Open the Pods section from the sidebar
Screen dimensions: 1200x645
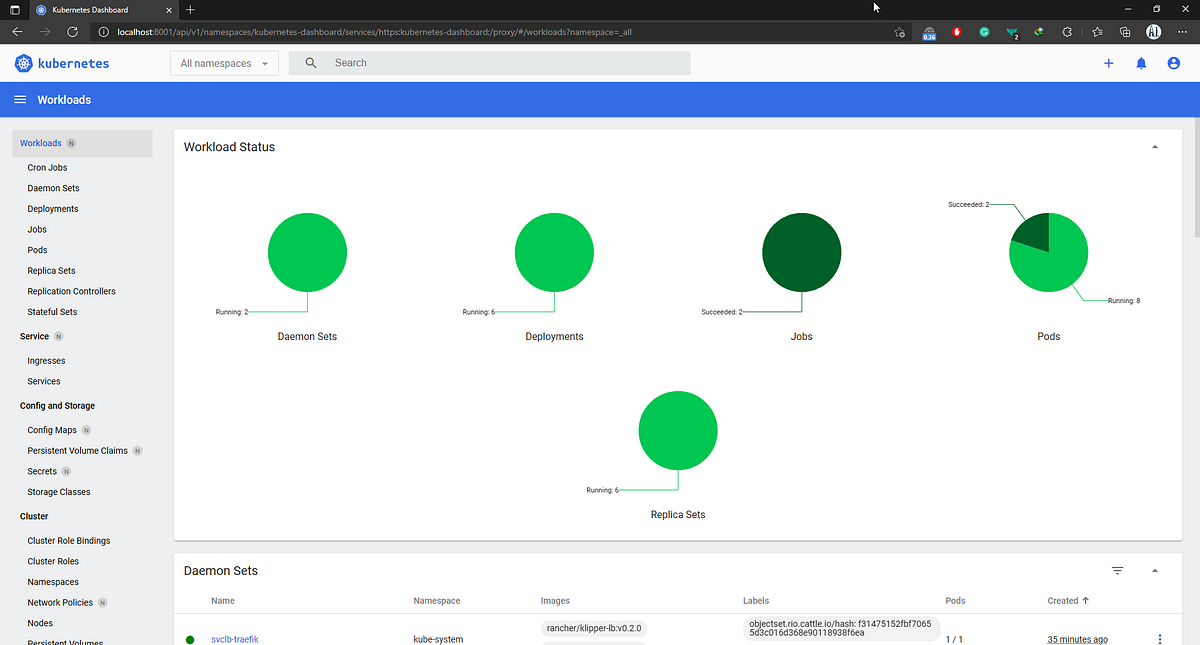[37, 249]
